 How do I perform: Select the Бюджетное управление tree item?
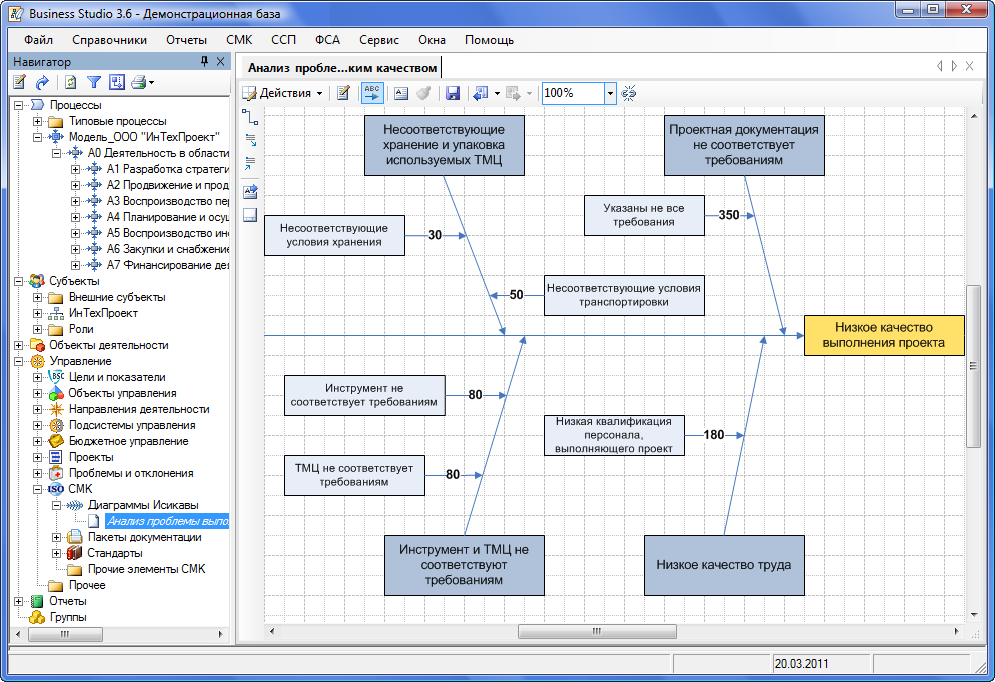coord(128,441)
